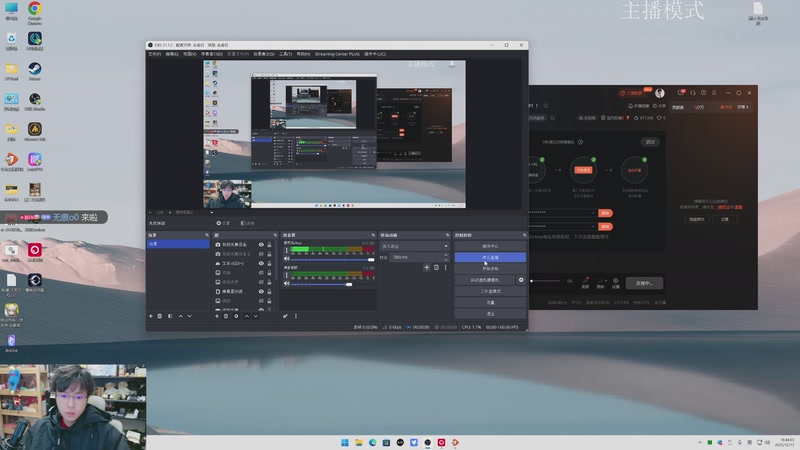The image size is (800, 450).
Task: Add a new scene with plus icon
Action: tap(151, 316)
